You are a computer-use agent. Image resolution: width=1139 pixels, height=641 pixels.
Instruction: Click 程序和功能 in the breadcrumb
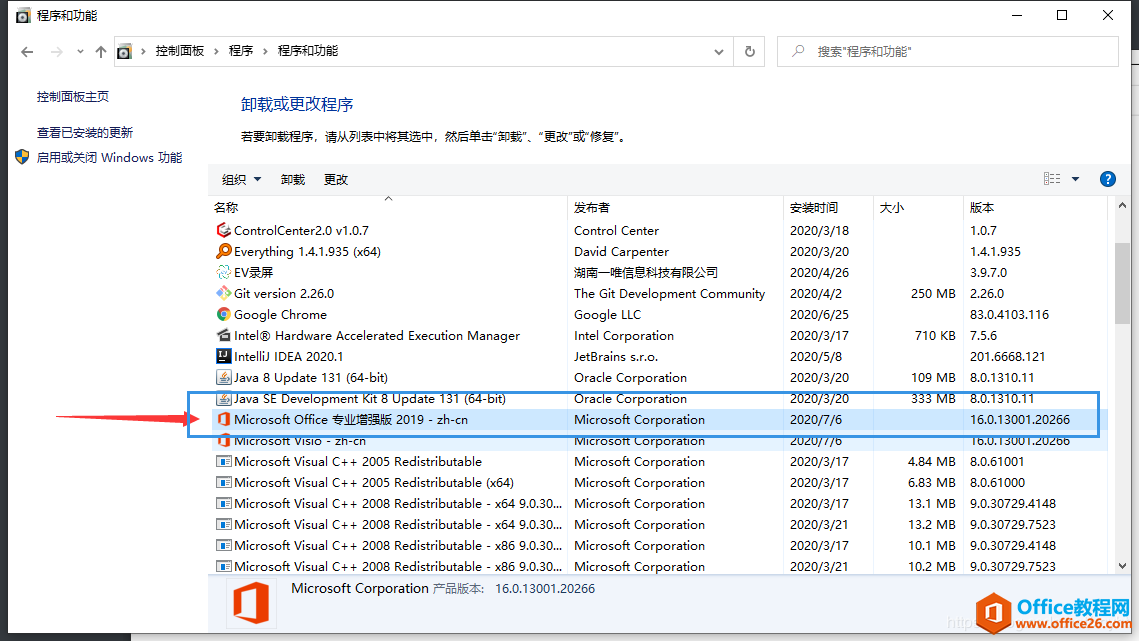[x=308, y=51]
